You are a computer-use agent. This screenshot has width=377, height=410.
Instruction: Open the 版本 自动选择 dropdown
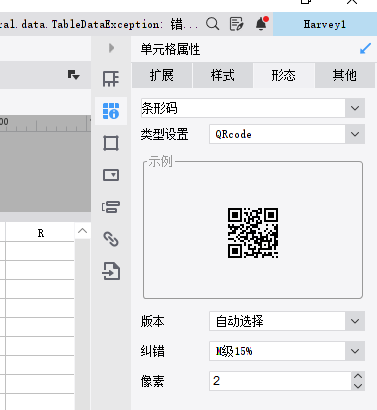point(287,321)
